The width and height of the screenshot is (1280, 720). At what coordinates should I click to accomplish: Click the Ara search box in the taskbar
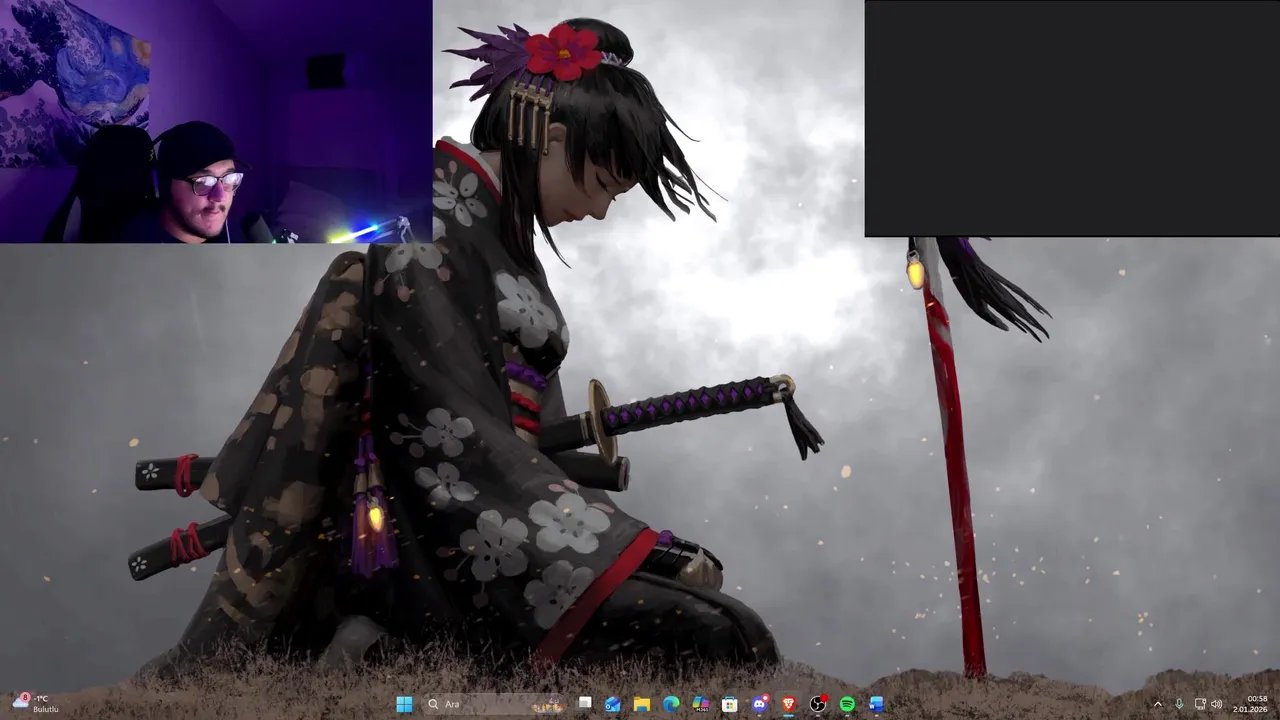(x=494, y=704)
